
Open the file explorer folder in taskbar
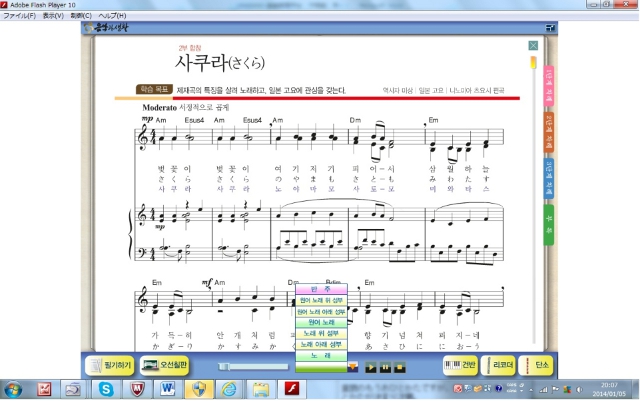[260, 389]
